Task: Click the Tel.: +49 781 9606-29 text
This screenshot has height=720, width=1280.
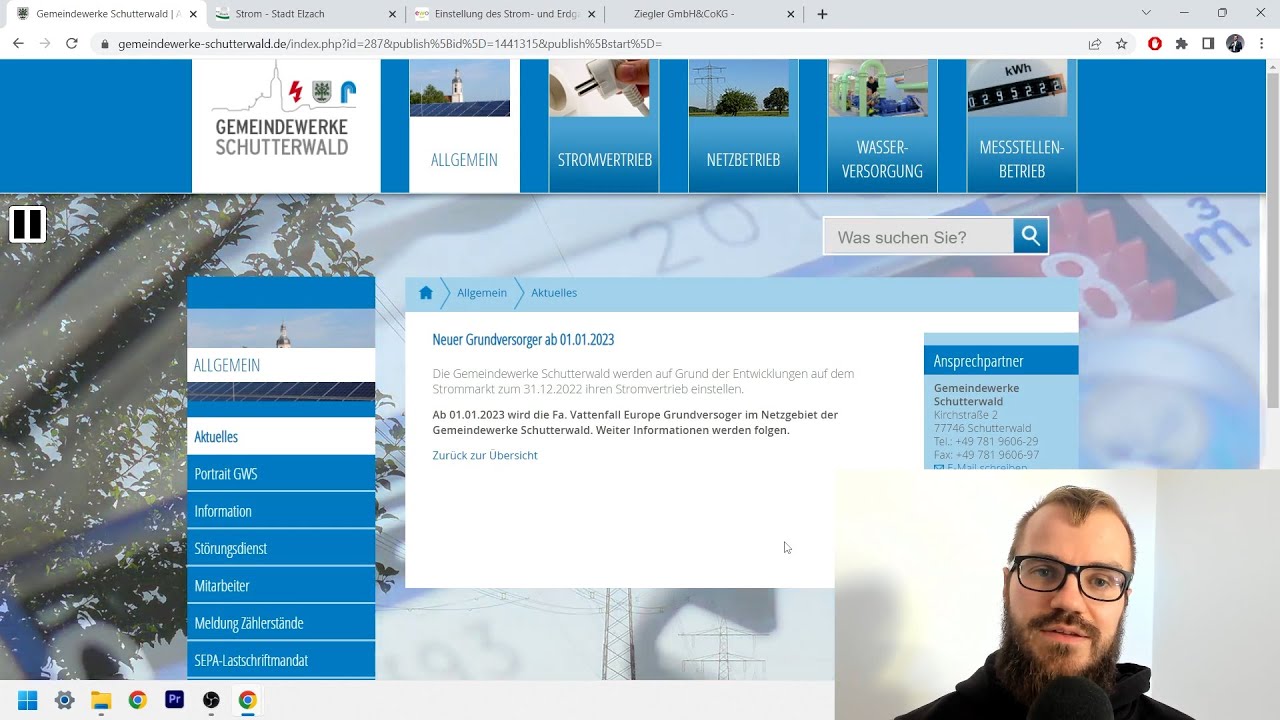Action: (986, 441)
